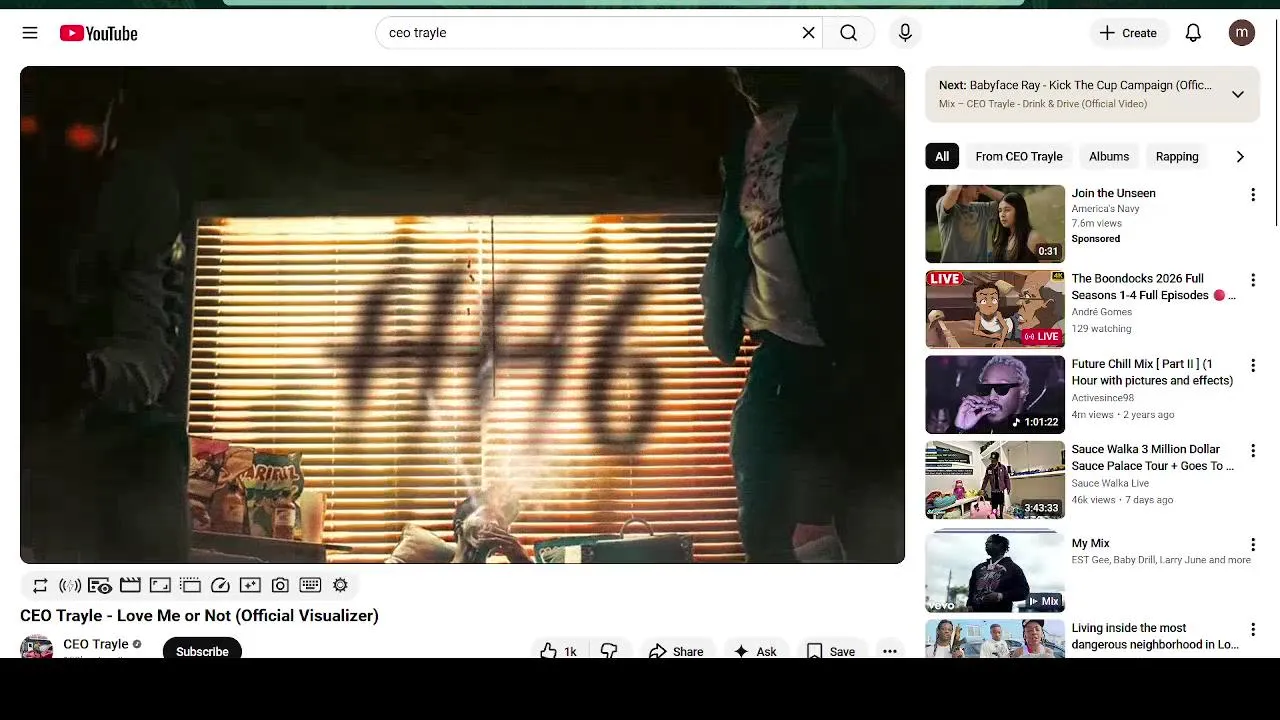Screen dimensions: 1280x720
Task: Open video filters with the sparkle icon
Action: click(250, 585)
